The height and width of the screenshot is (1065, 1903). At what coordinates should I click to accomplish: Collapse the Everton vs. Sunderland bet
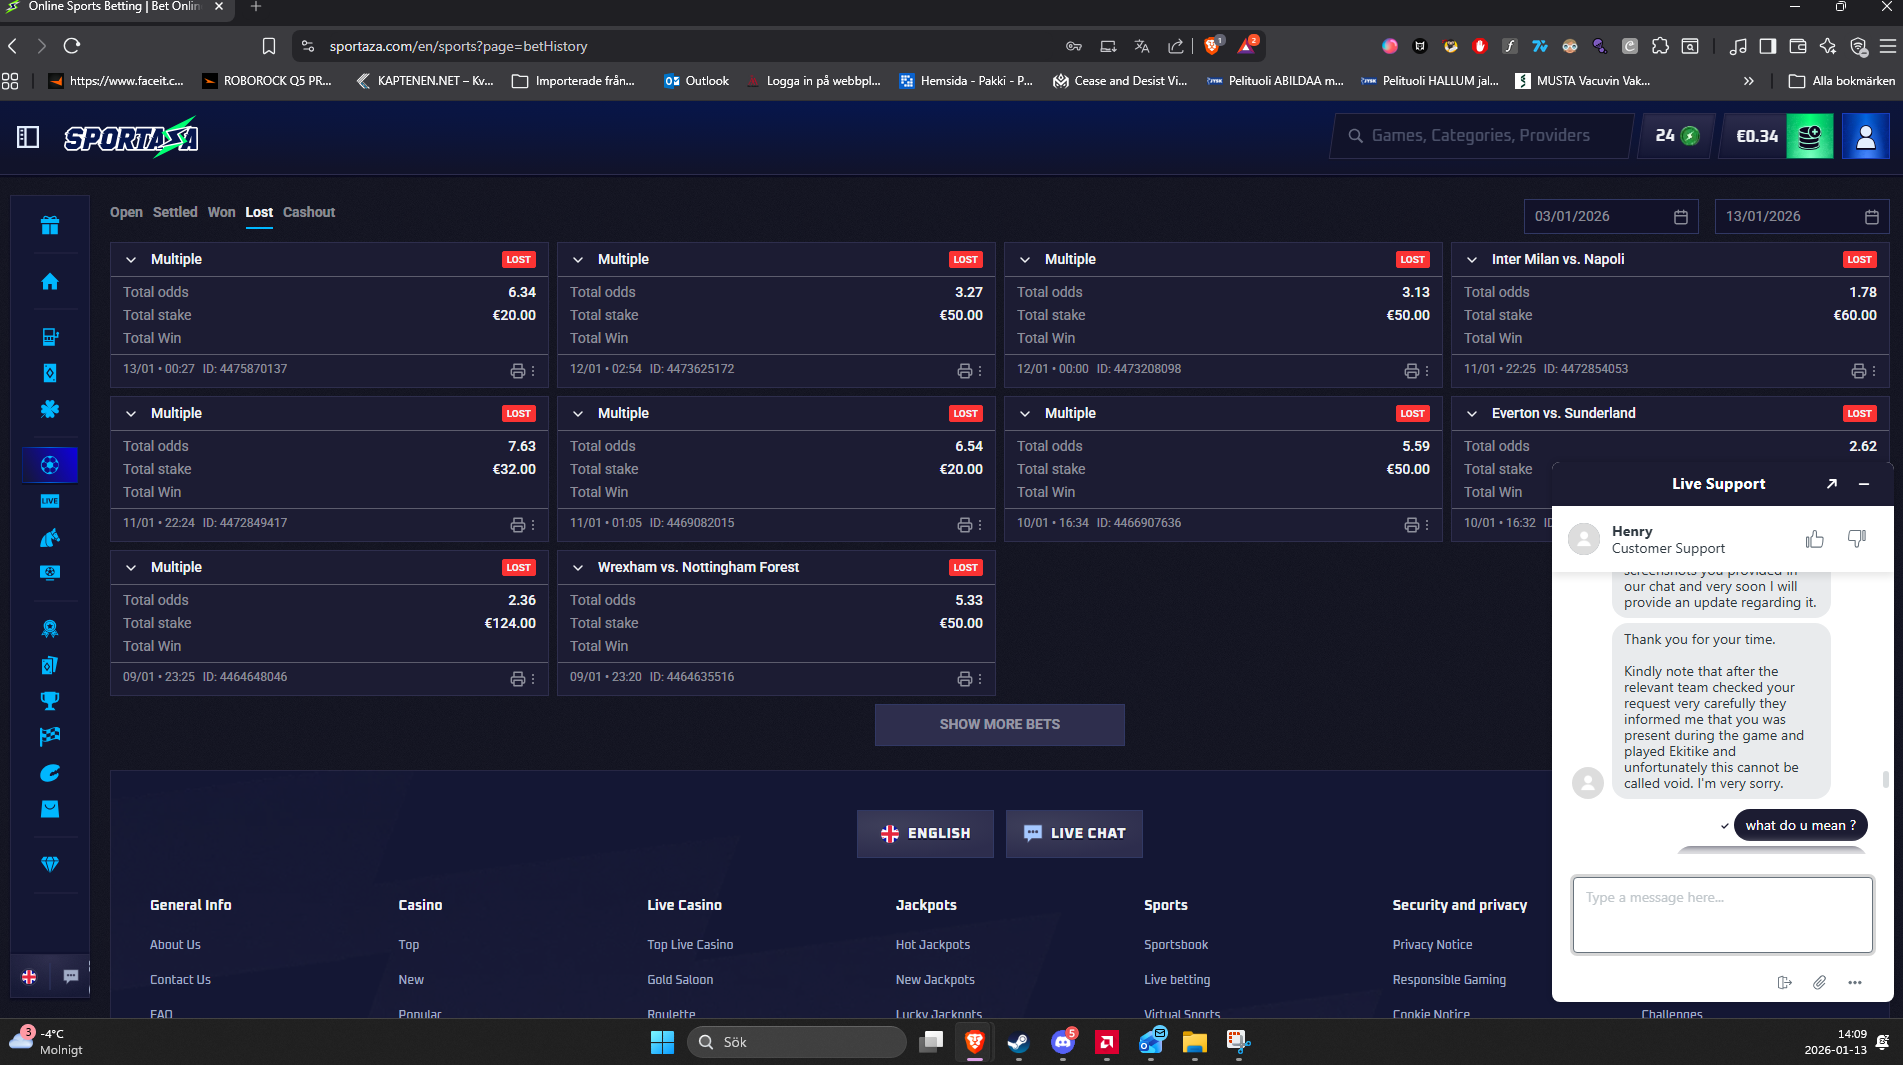1472,413
